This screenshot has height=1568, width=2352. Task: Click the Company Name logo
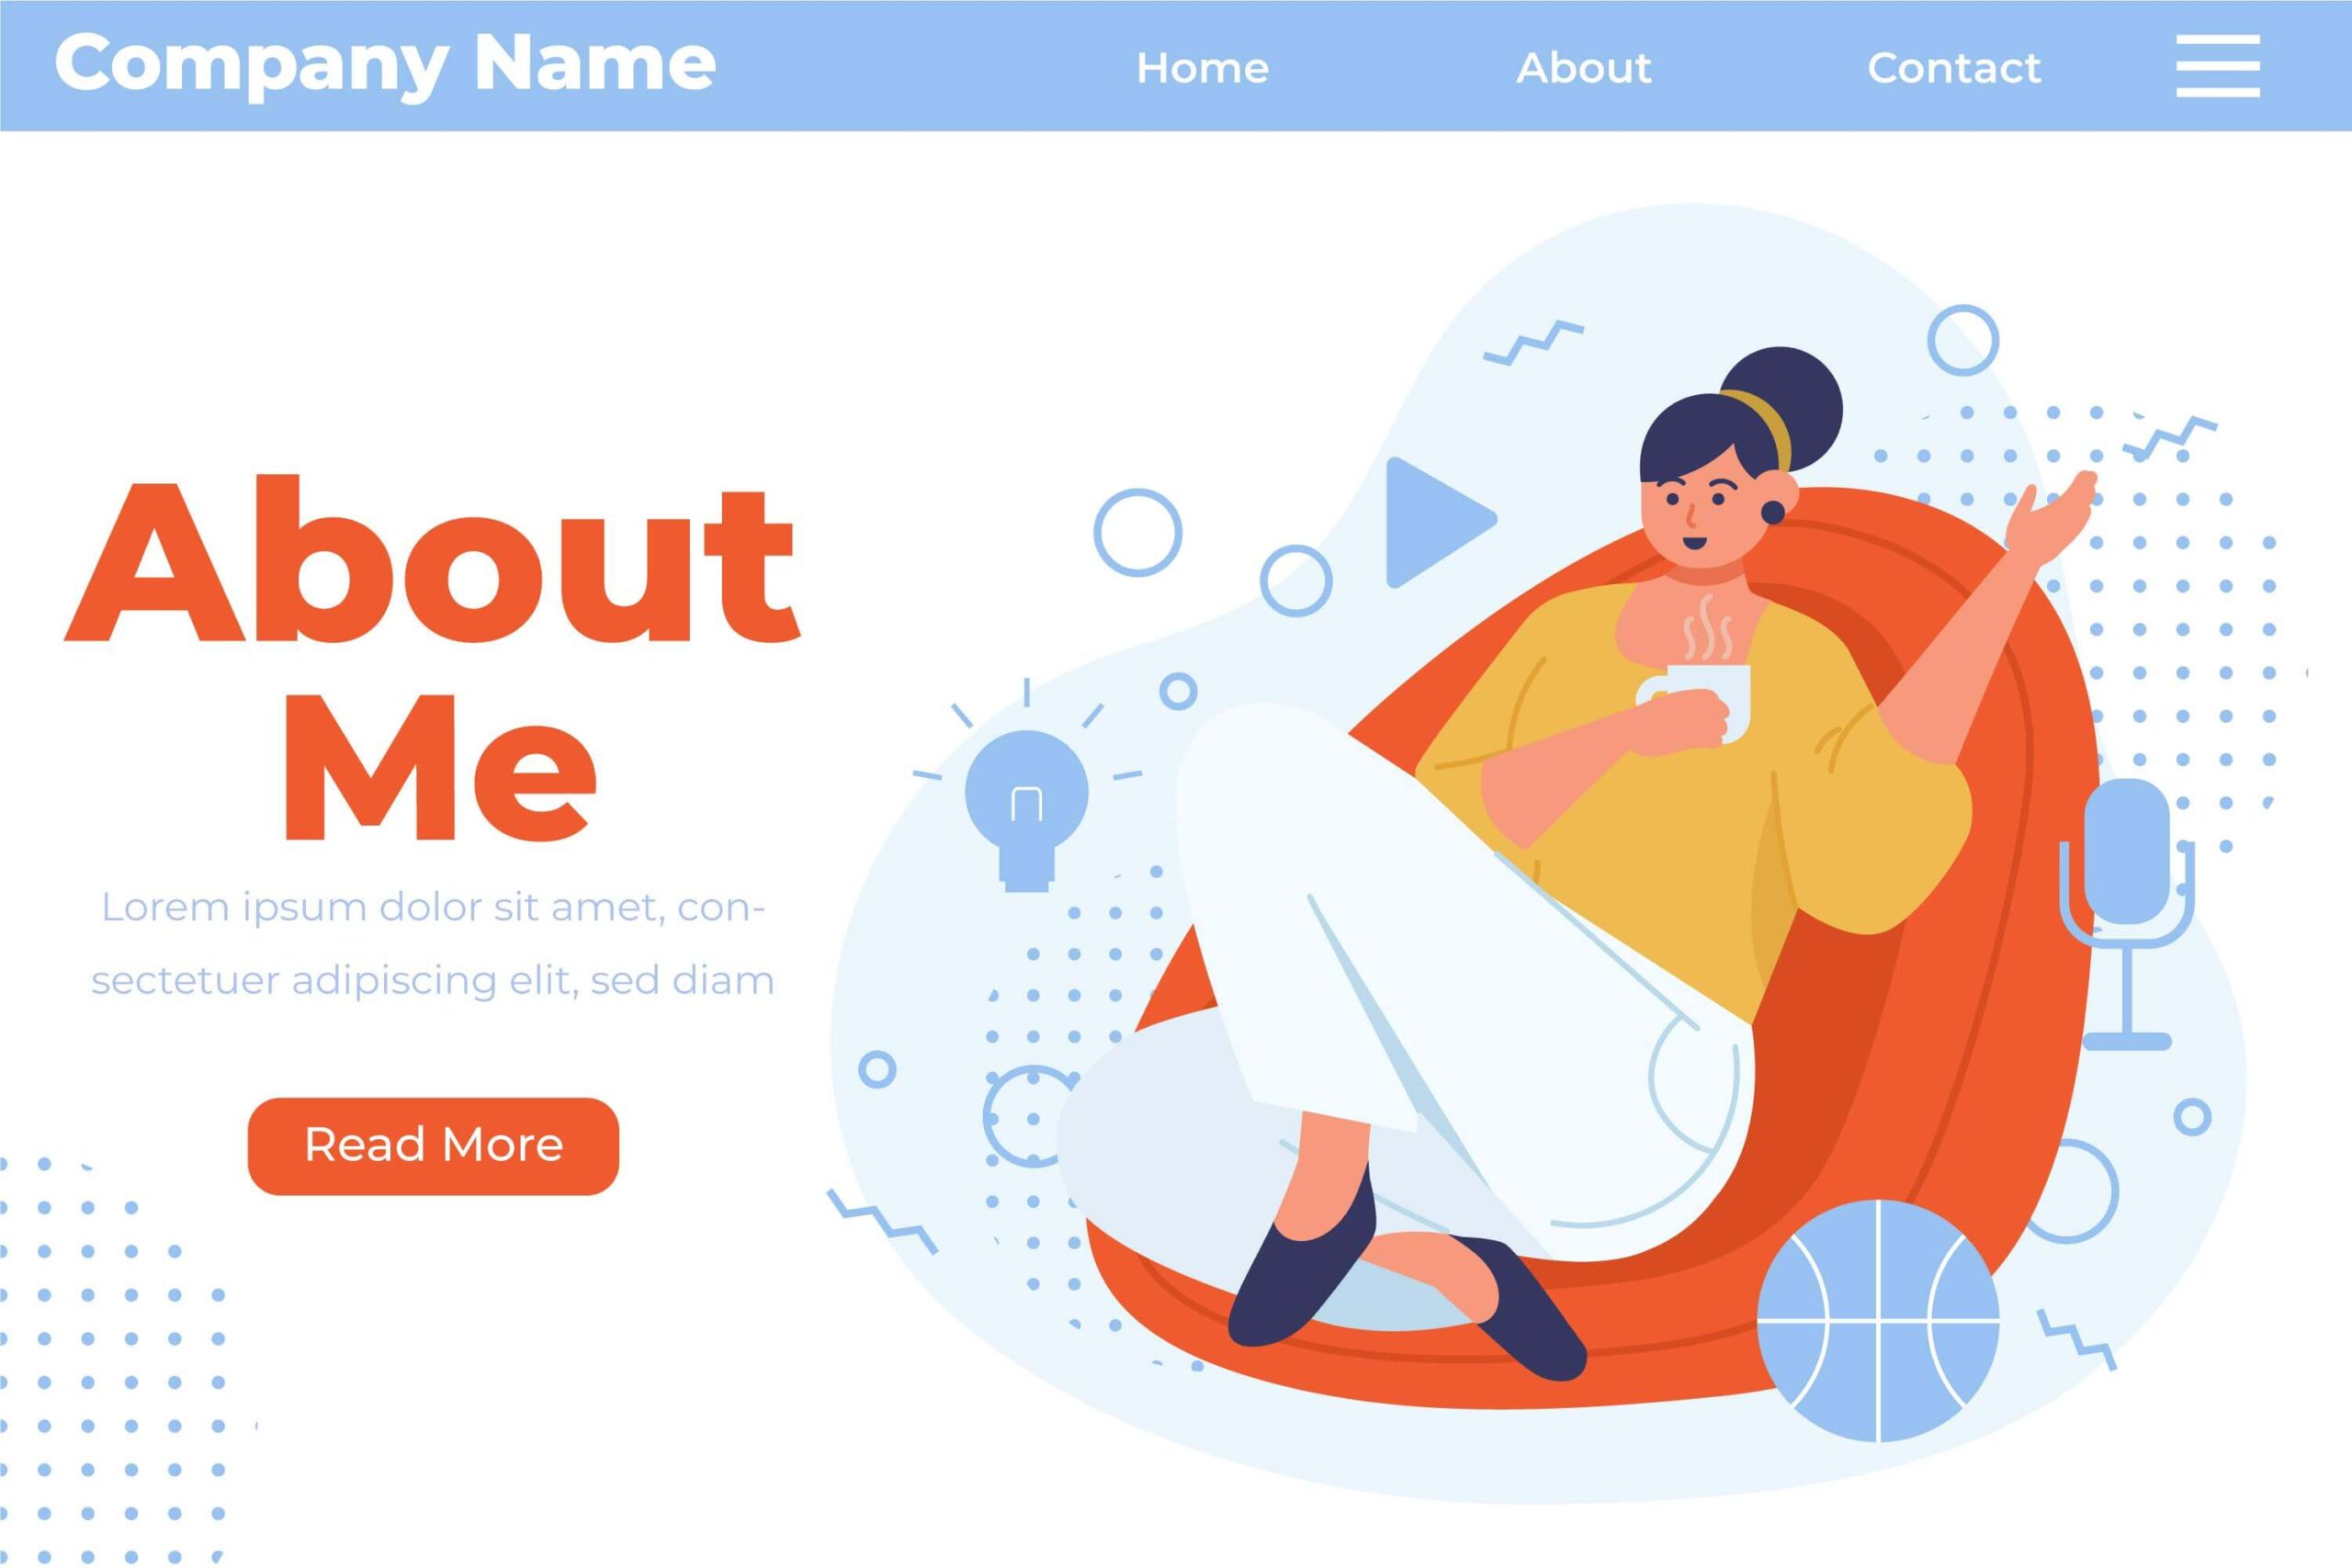click(x=385, y=64)
